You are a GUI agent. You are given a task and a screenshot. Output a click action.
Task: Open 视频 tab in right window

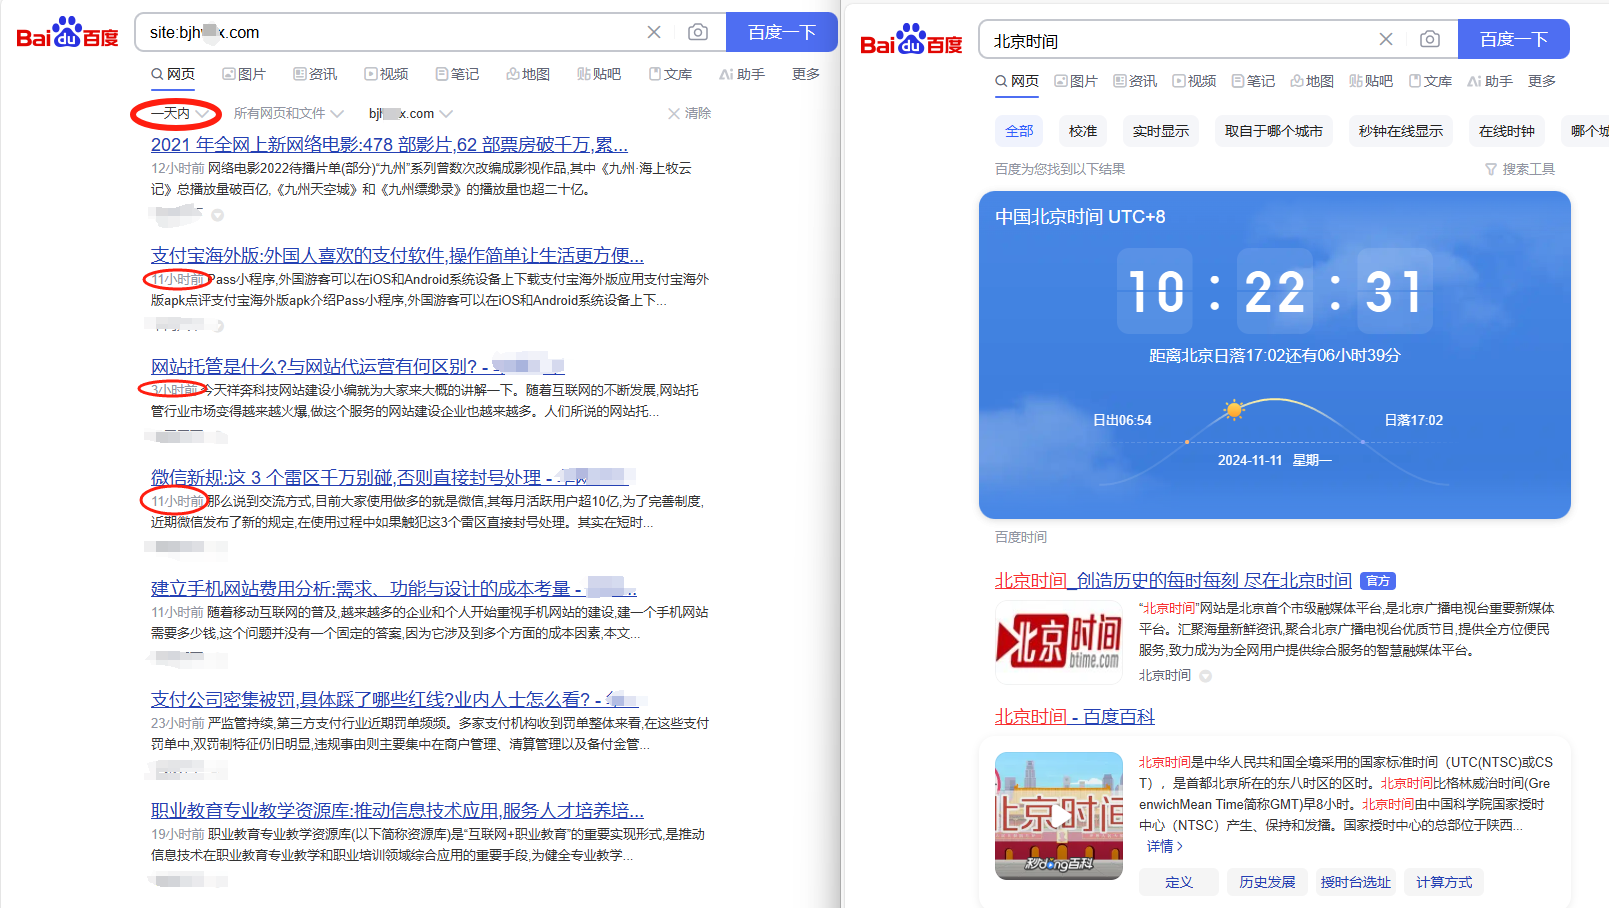point(1194,81)
